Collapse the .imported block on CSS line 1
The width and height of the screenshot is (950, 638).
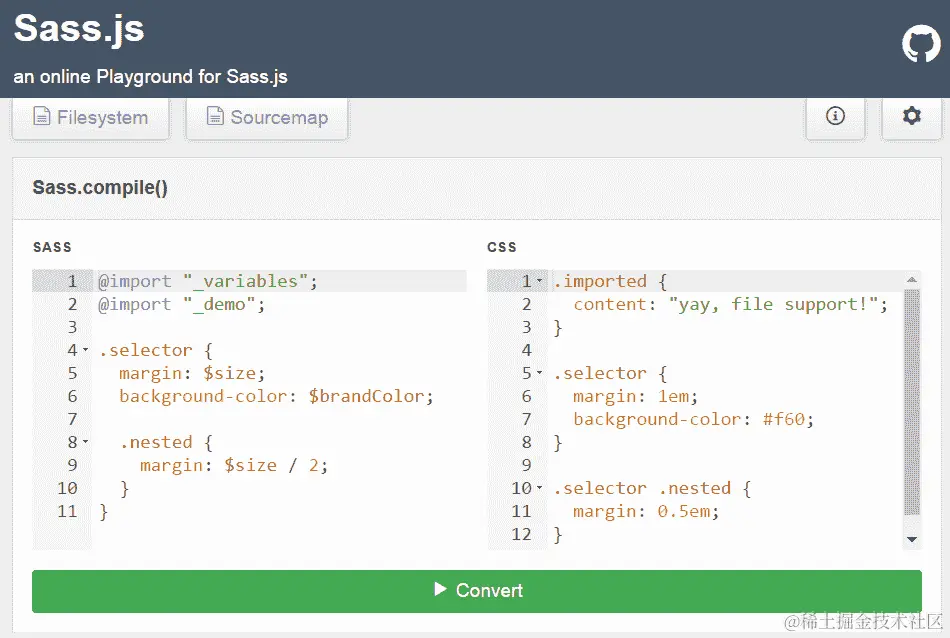[x=539, y=281]
